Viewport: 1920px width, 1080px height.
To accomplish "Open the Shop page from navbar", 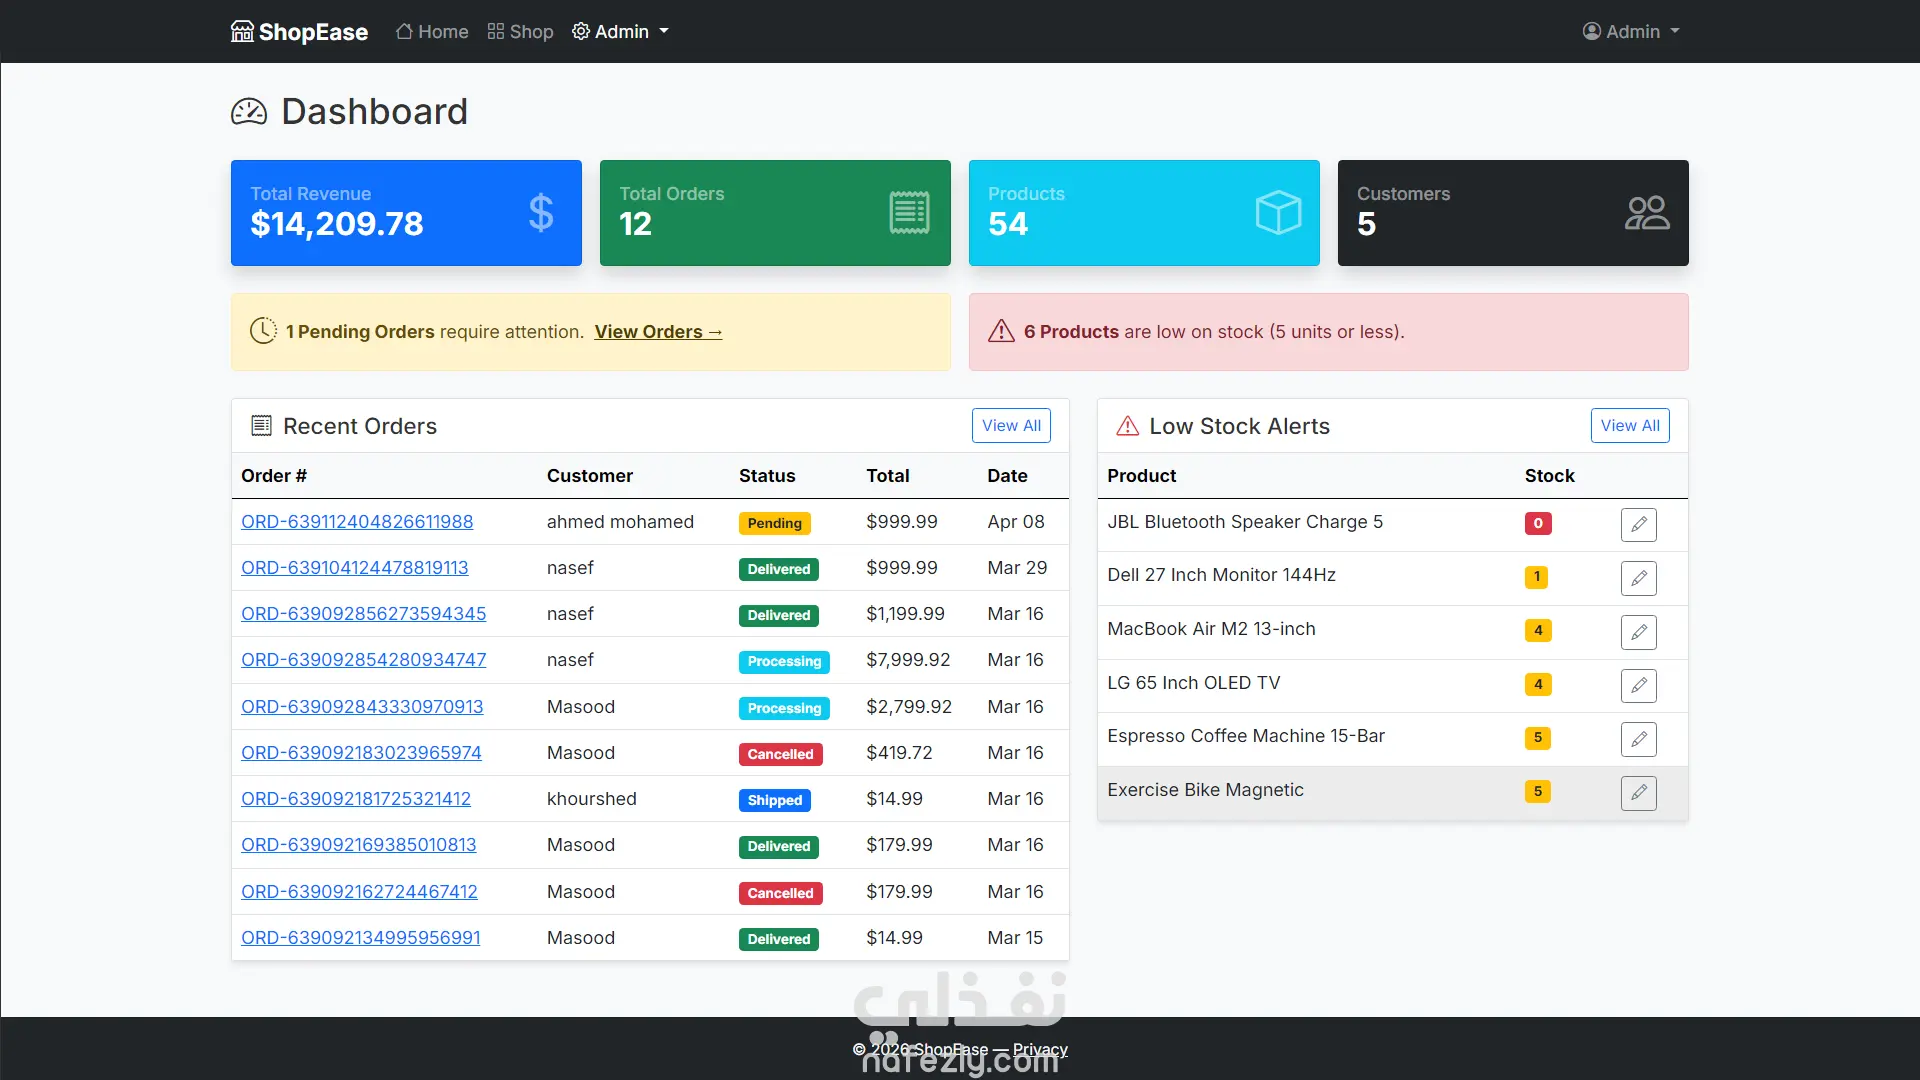I will (x=520, y=32).
